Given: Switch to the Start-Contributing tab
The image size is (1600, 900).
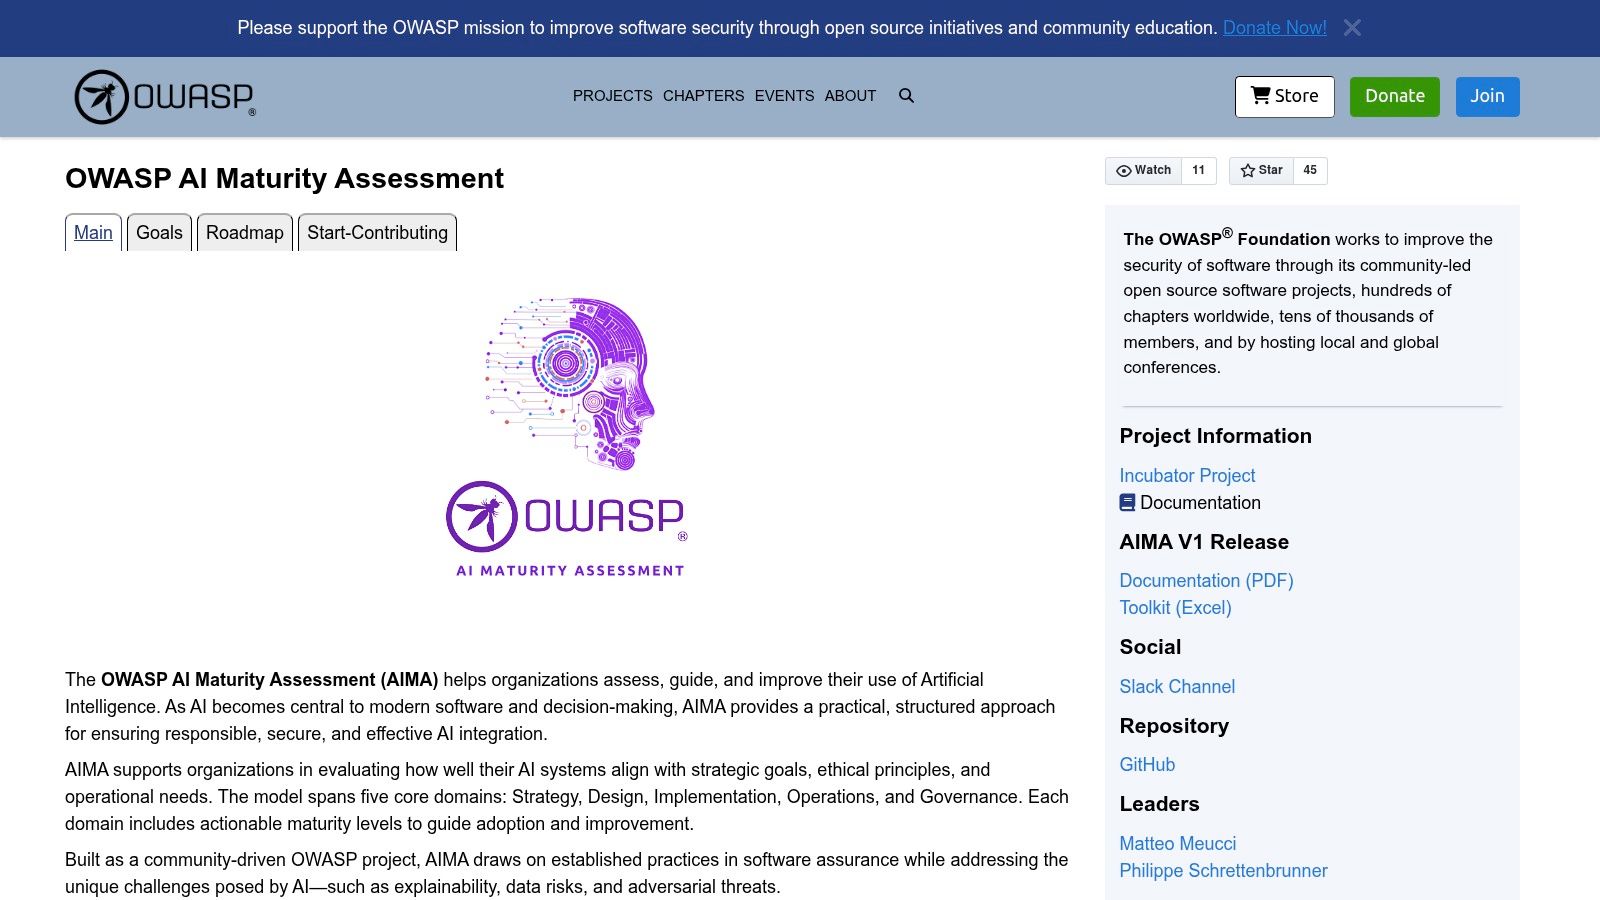Looking at the screenshot, I should coord(377,233).
